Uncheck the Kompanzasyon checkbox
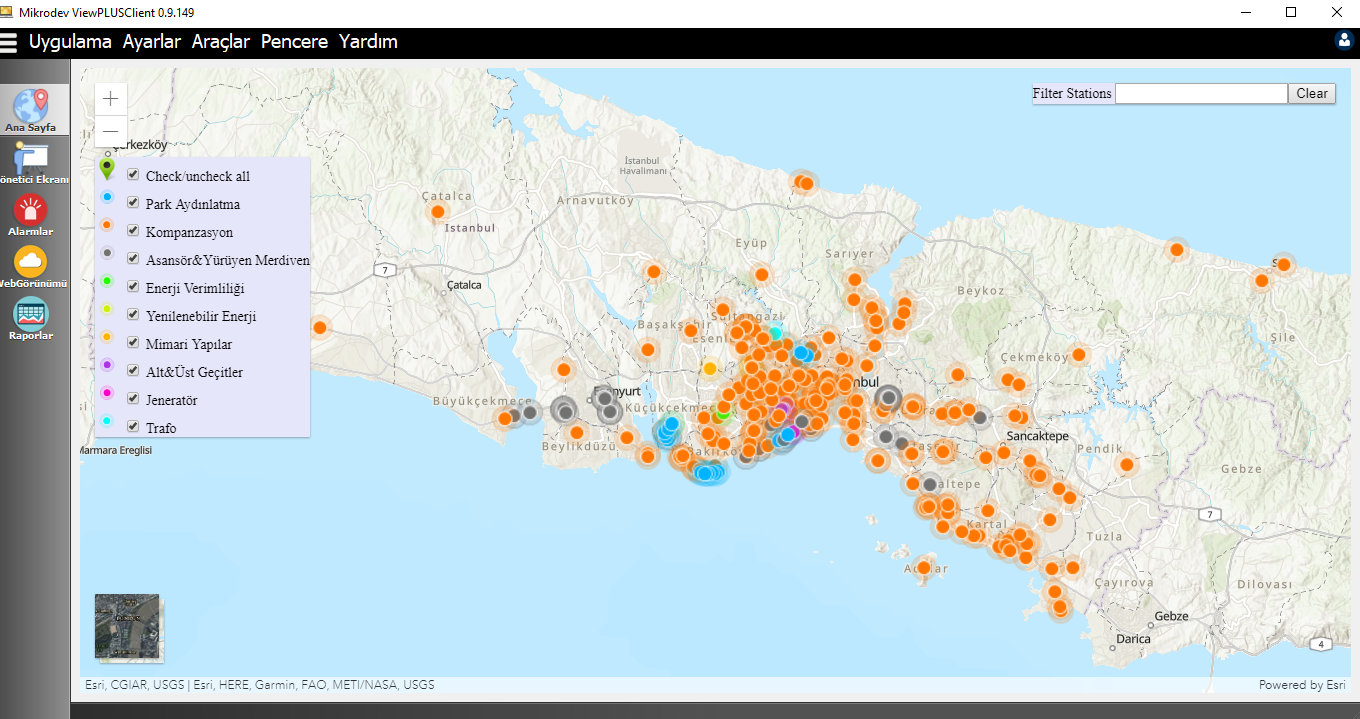The width and height of the screenshot is (1360, 719). (x=133, y=231)
